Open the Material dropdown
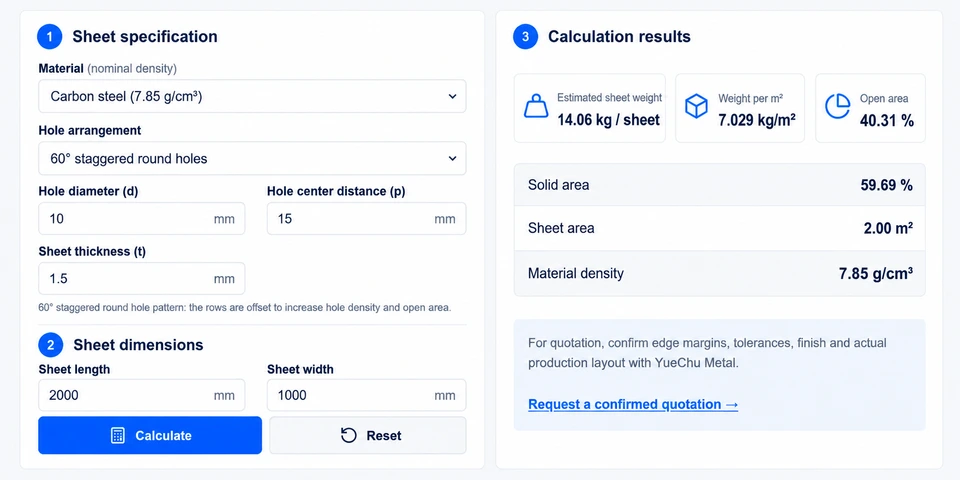The width and height of the screenshot is (960, 480). pyautogui.click(x=252, y=96)
